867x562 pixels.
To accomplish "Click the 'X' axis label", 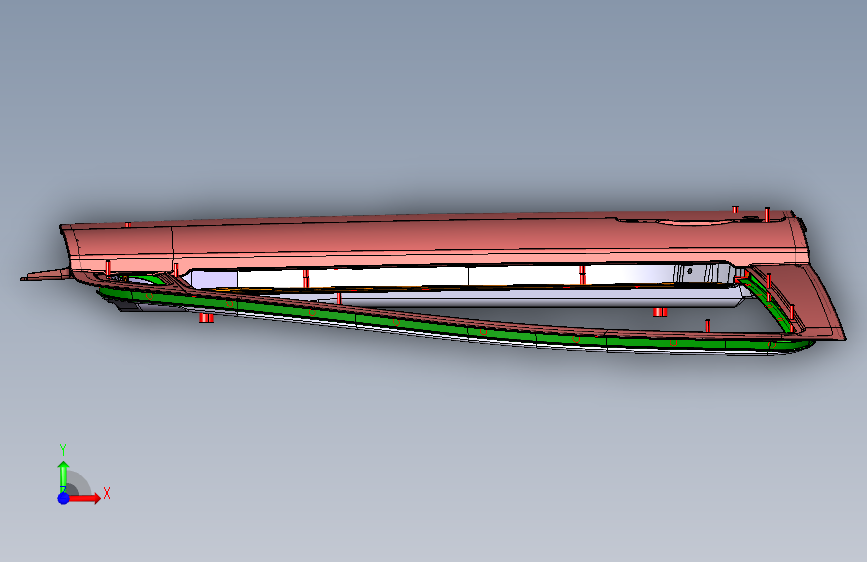I will tap(107, 493).
